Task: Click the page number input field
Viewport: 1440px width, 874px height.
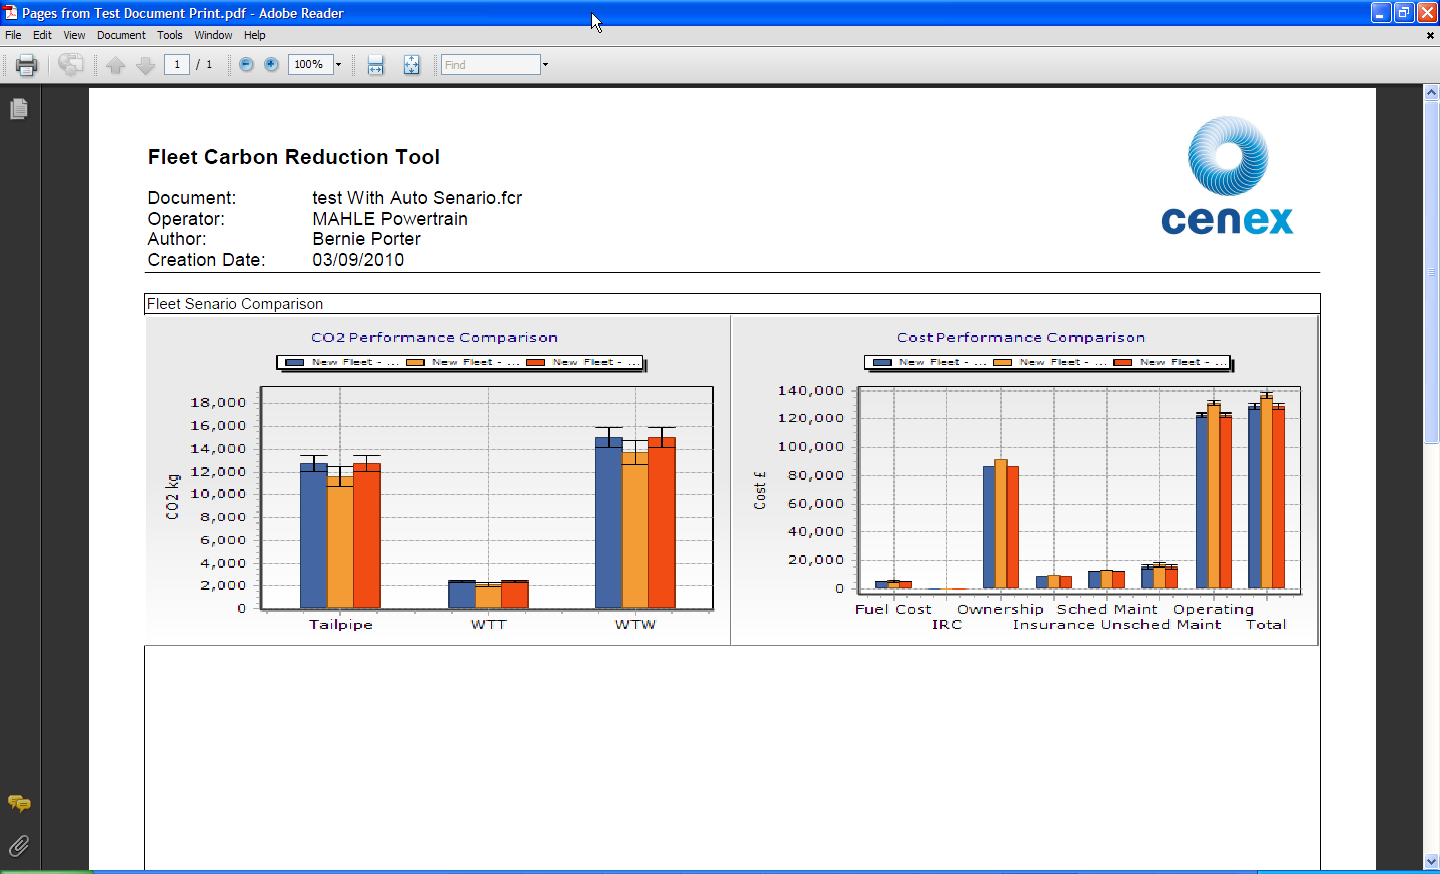Action: click(177, 65)
